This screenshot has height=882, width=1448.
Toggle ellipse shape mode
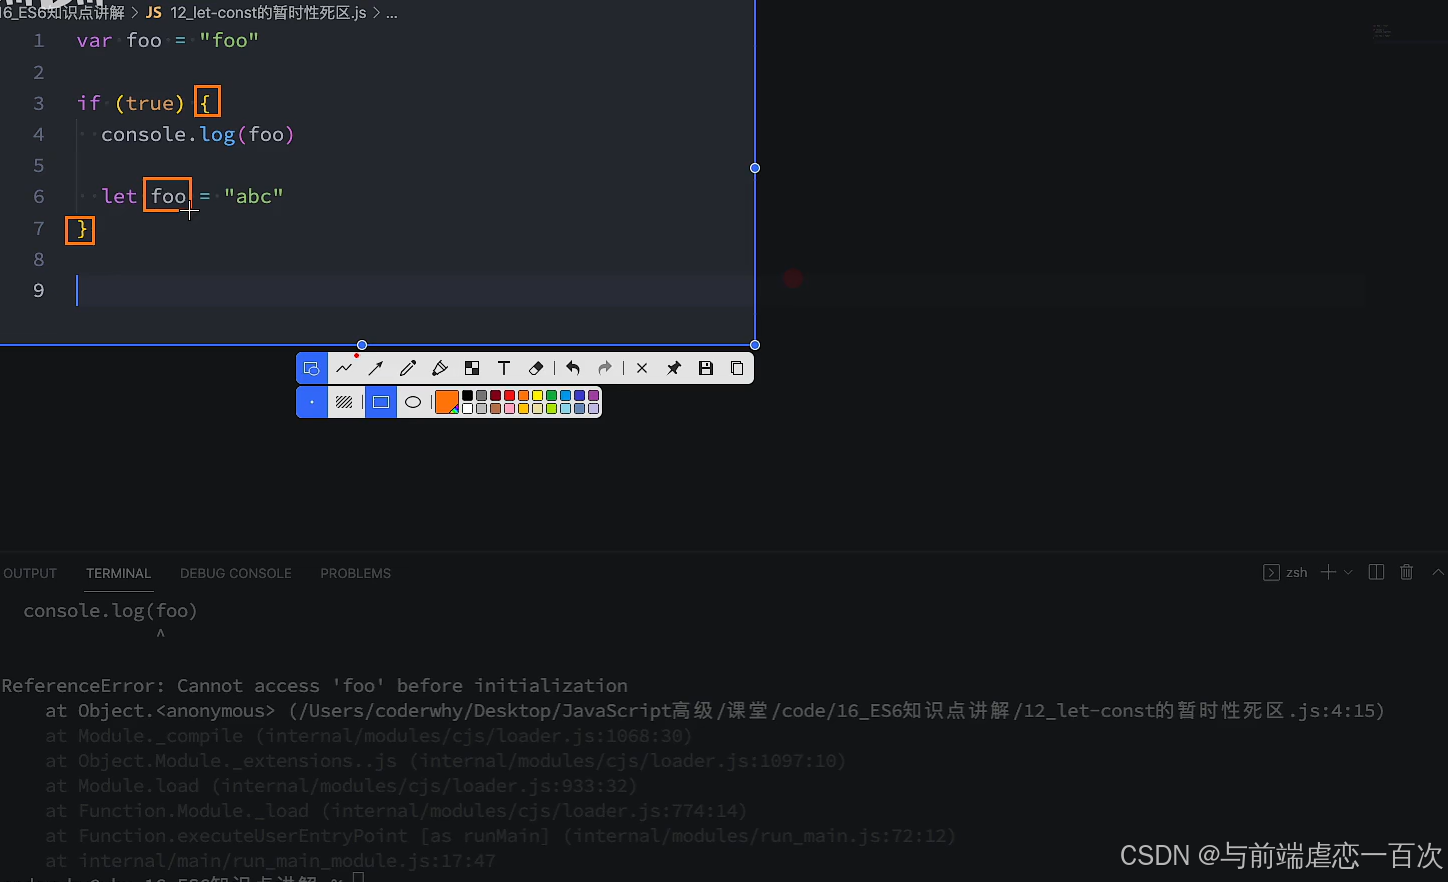[413, 401]
